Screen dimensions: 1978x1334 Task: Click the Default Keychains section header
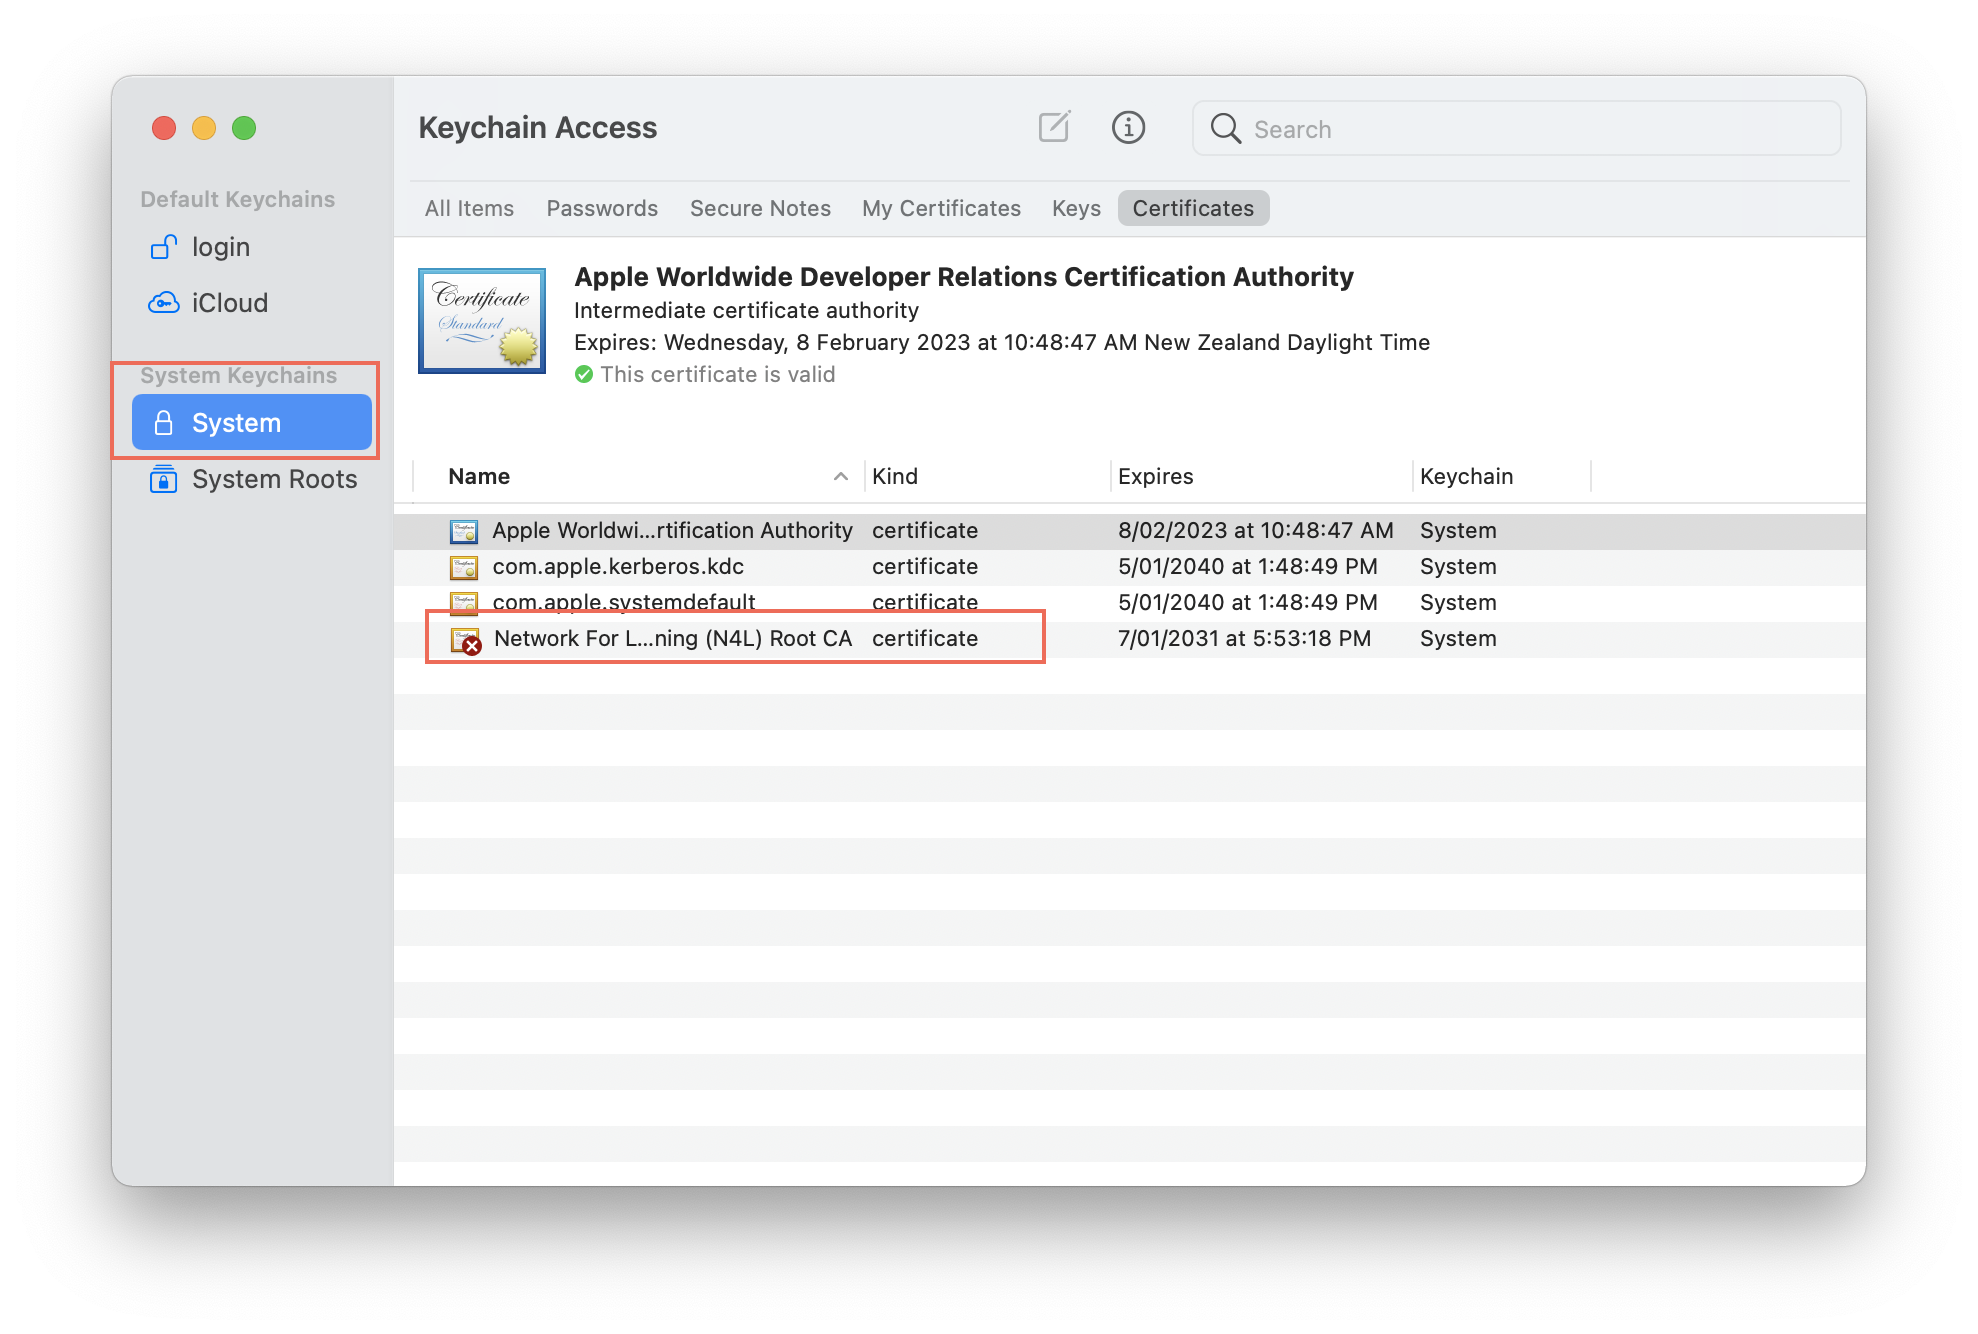(238, 199)
